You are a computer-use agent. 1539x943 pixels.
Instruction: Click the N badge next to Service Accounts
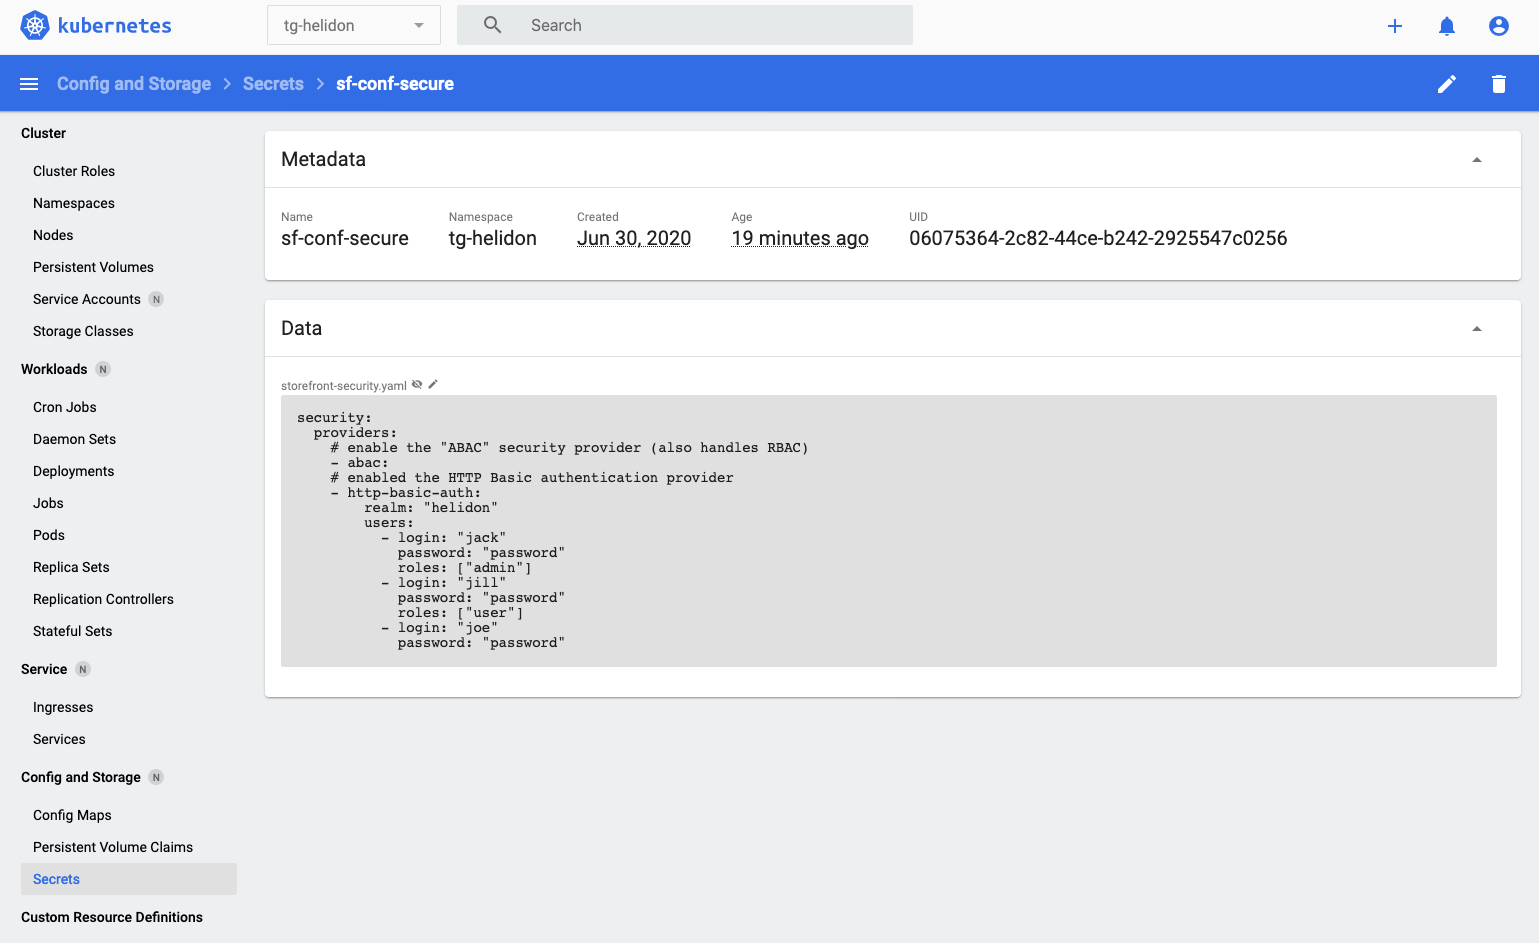(156, 299)
